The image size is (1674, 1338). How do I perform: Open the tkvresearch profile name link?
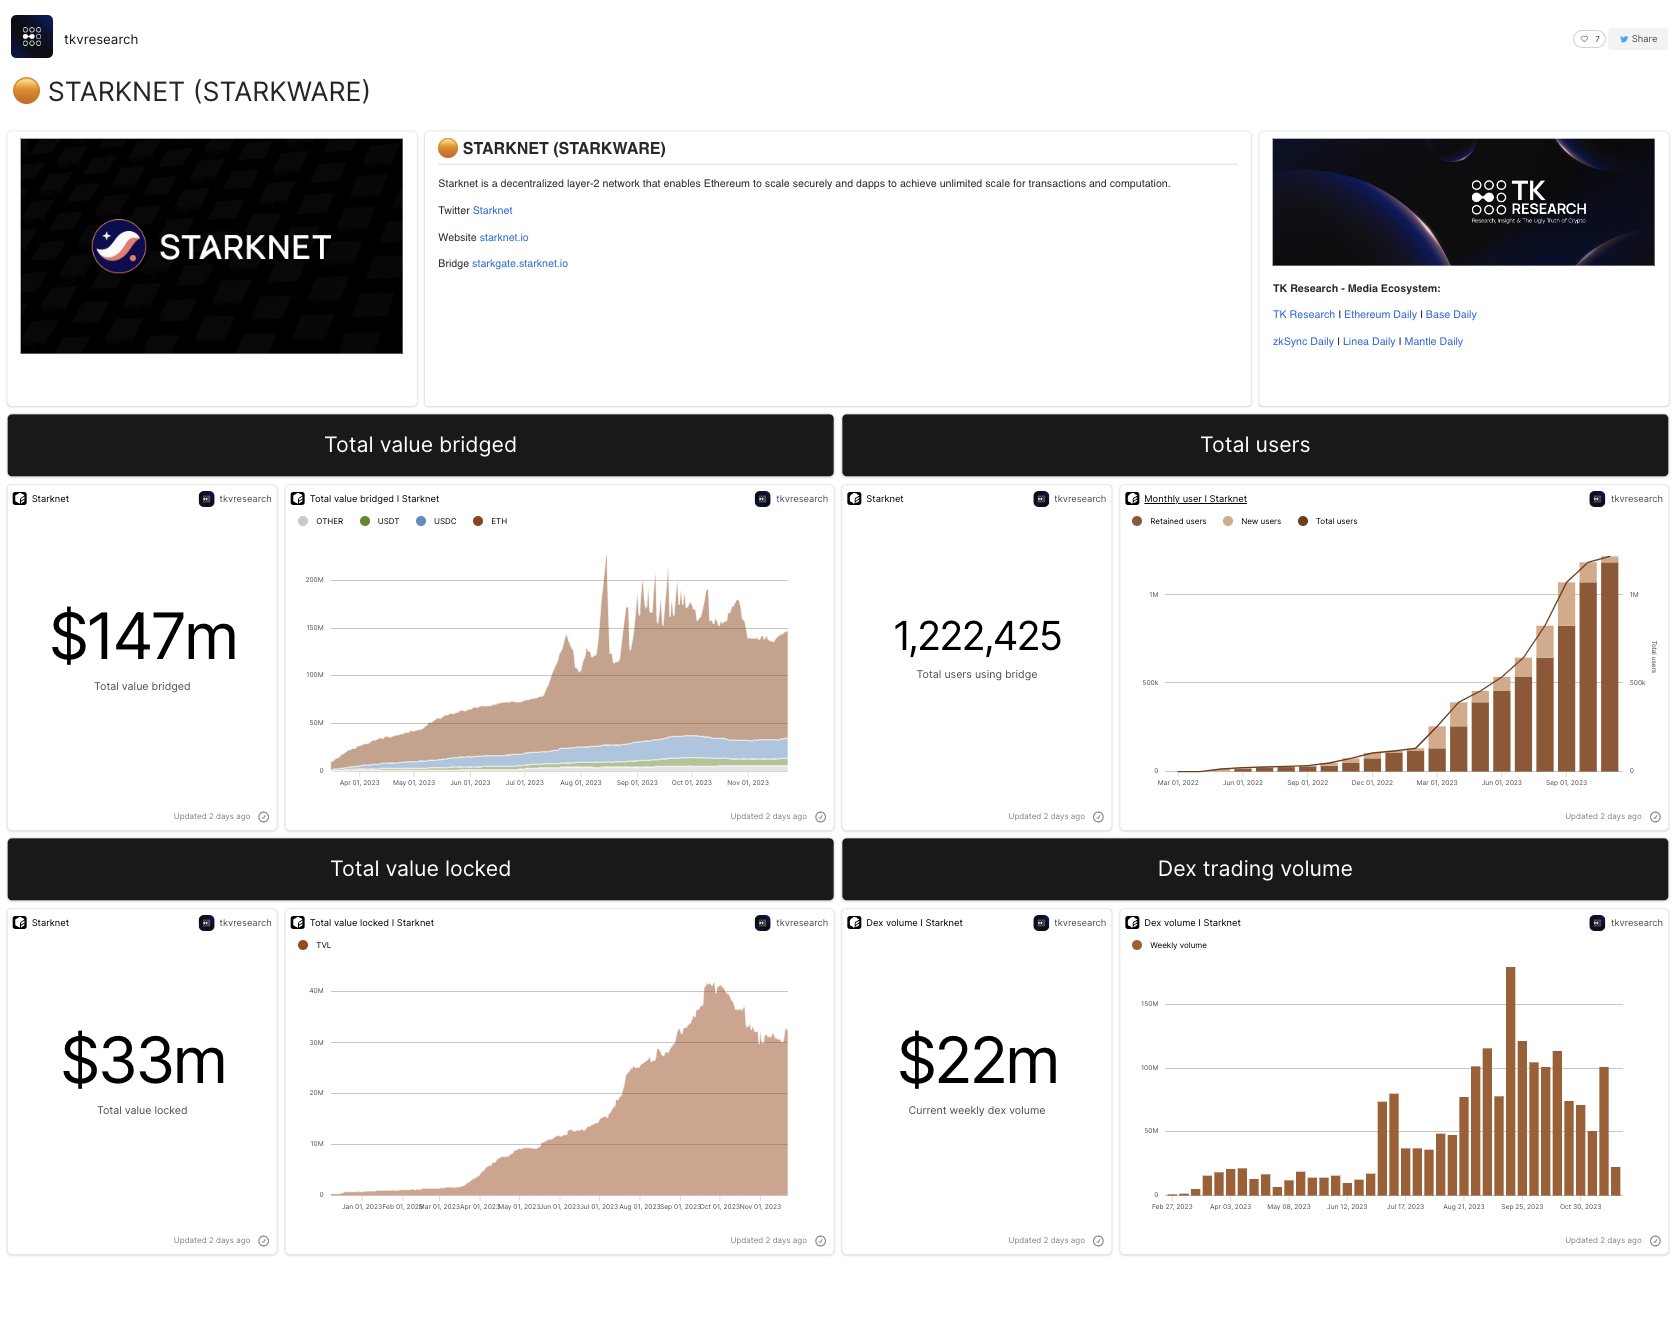coord(101,39)
